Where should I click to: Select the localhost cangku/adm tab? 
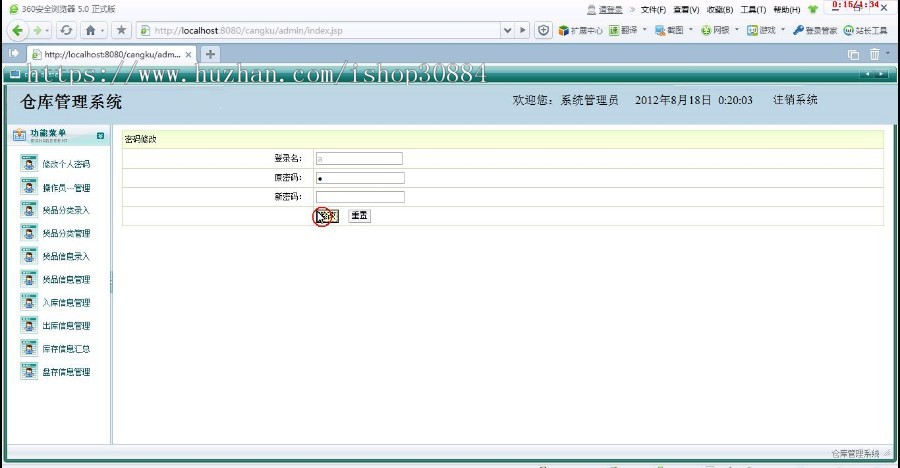click(112, 55)
